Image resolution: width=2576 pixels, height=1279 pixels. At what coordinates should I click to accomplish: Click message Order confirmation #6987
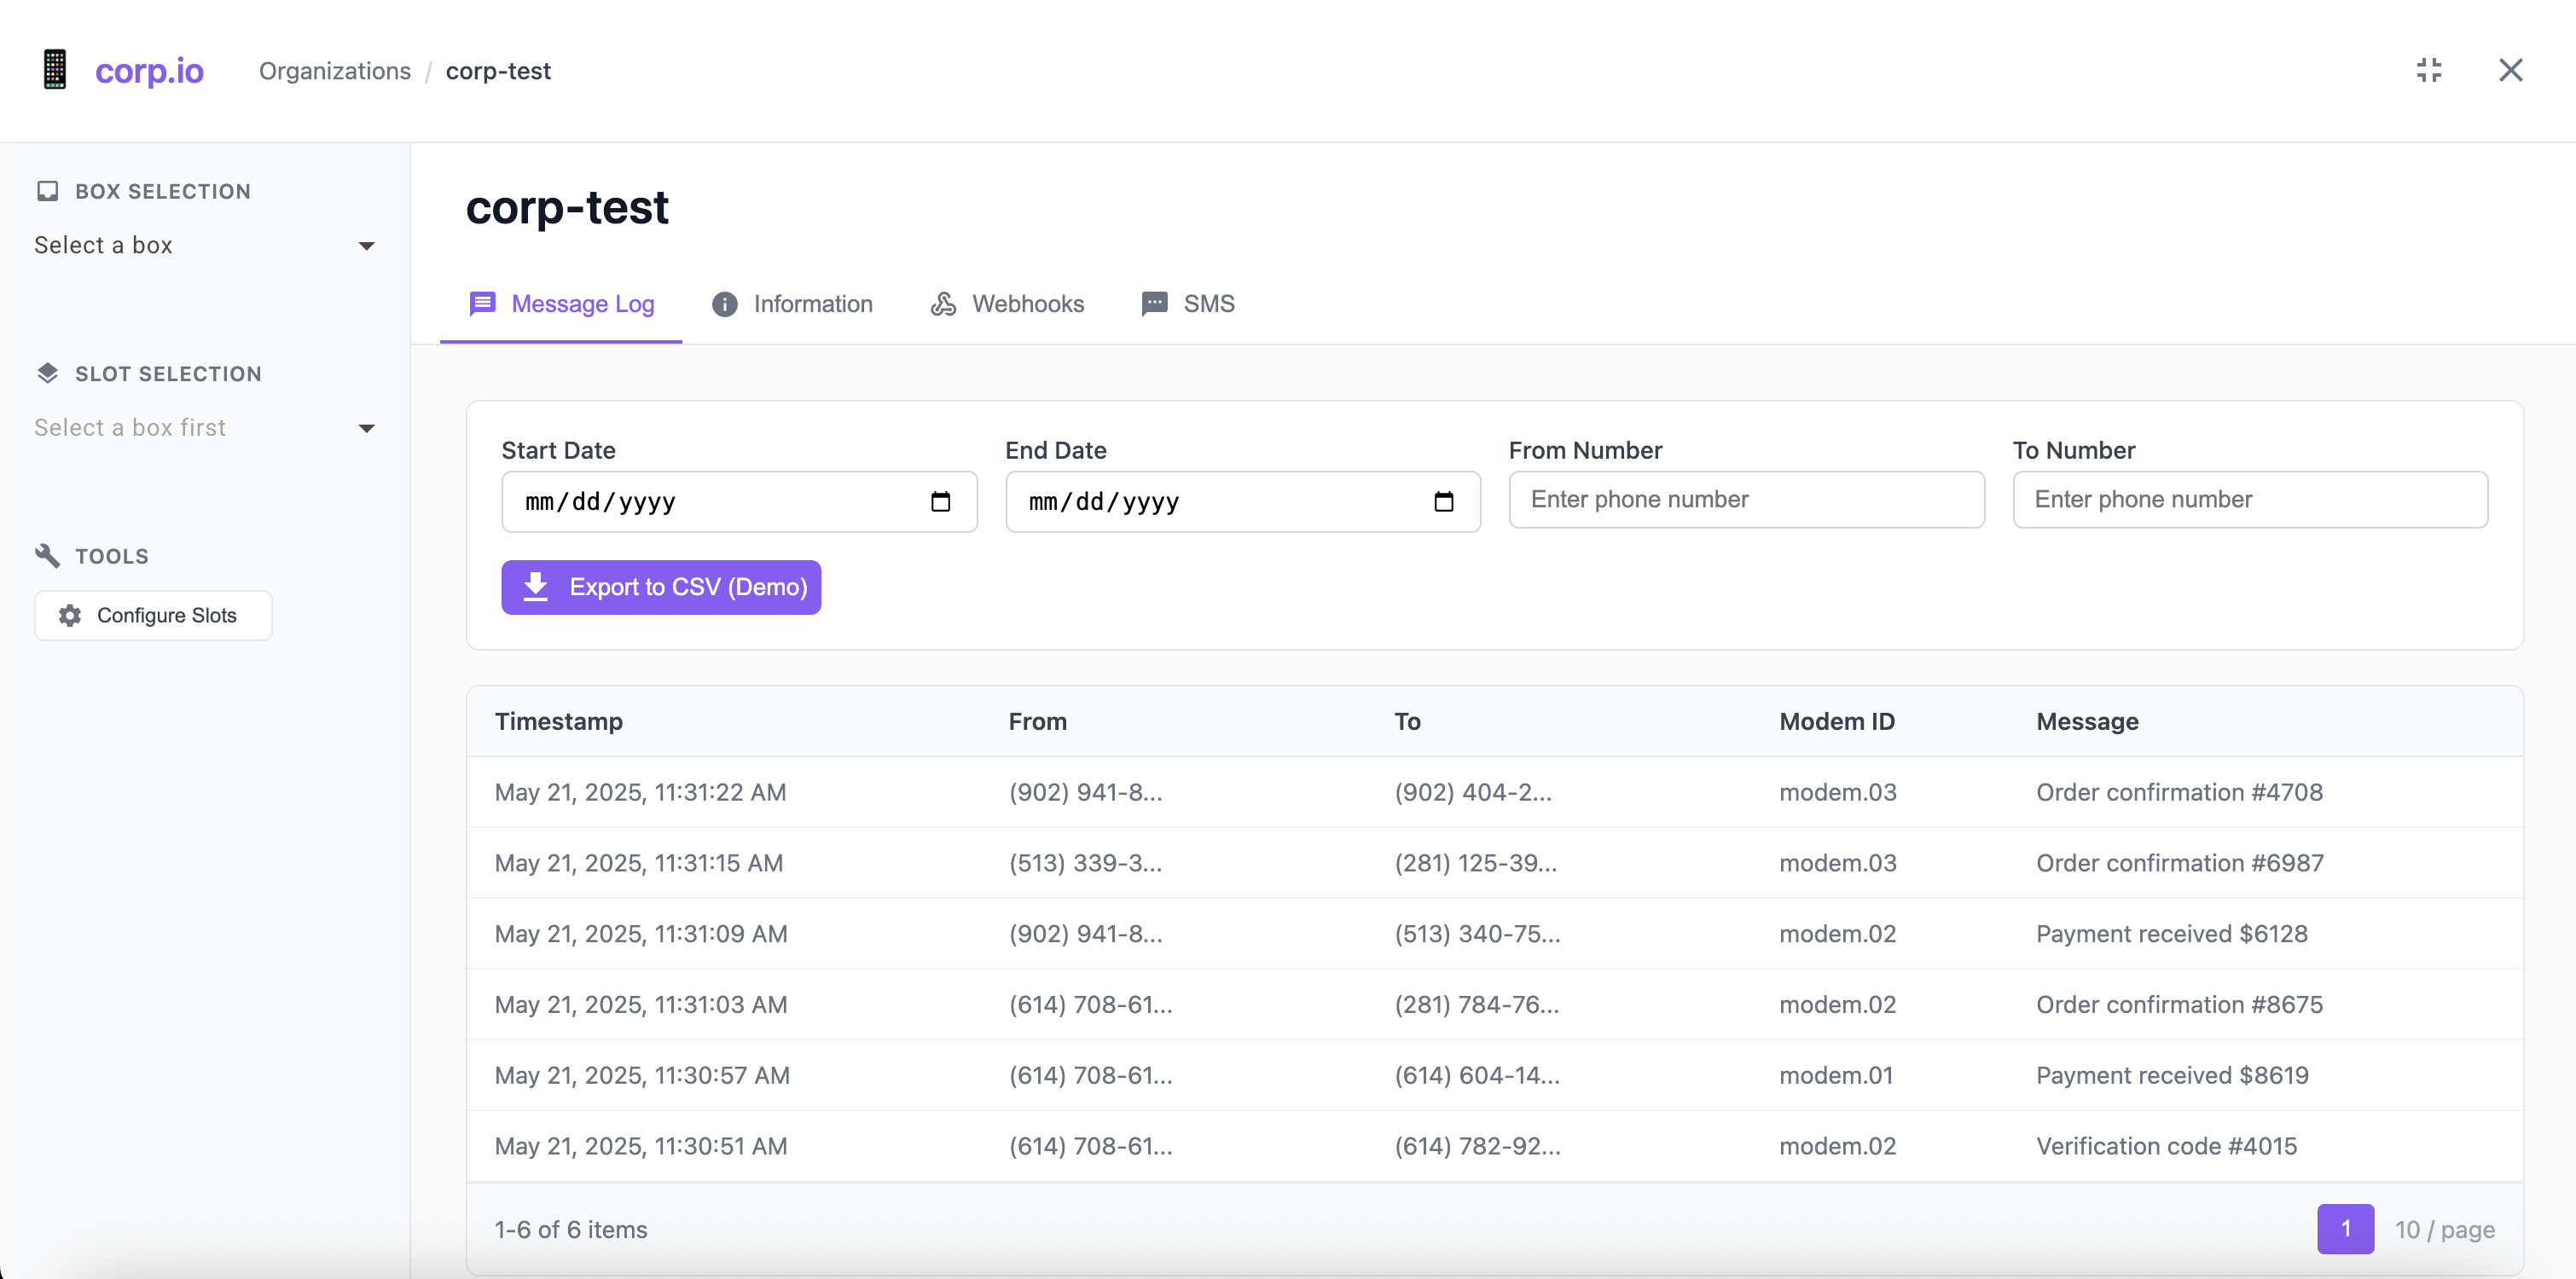pos(2180,863)
